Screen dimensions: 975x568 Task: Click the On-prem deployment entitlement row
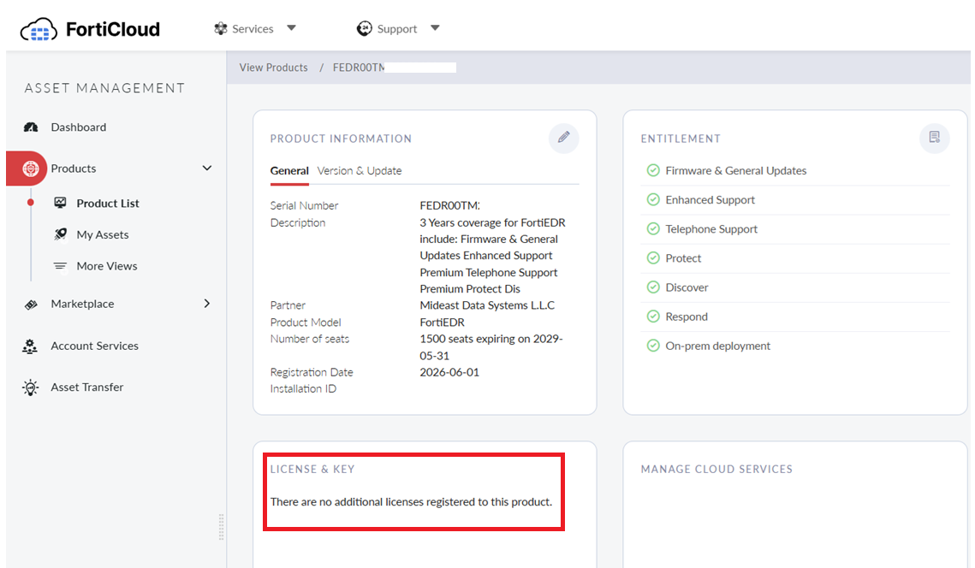click(795, 346)
